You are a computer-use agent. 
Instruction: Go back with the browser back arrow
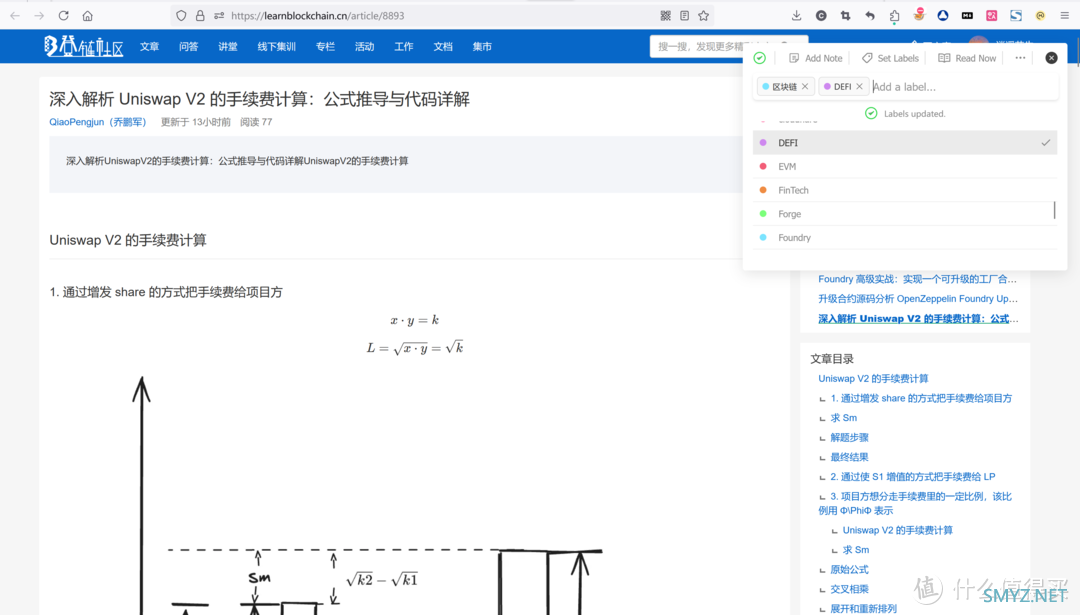click(14, 15)
